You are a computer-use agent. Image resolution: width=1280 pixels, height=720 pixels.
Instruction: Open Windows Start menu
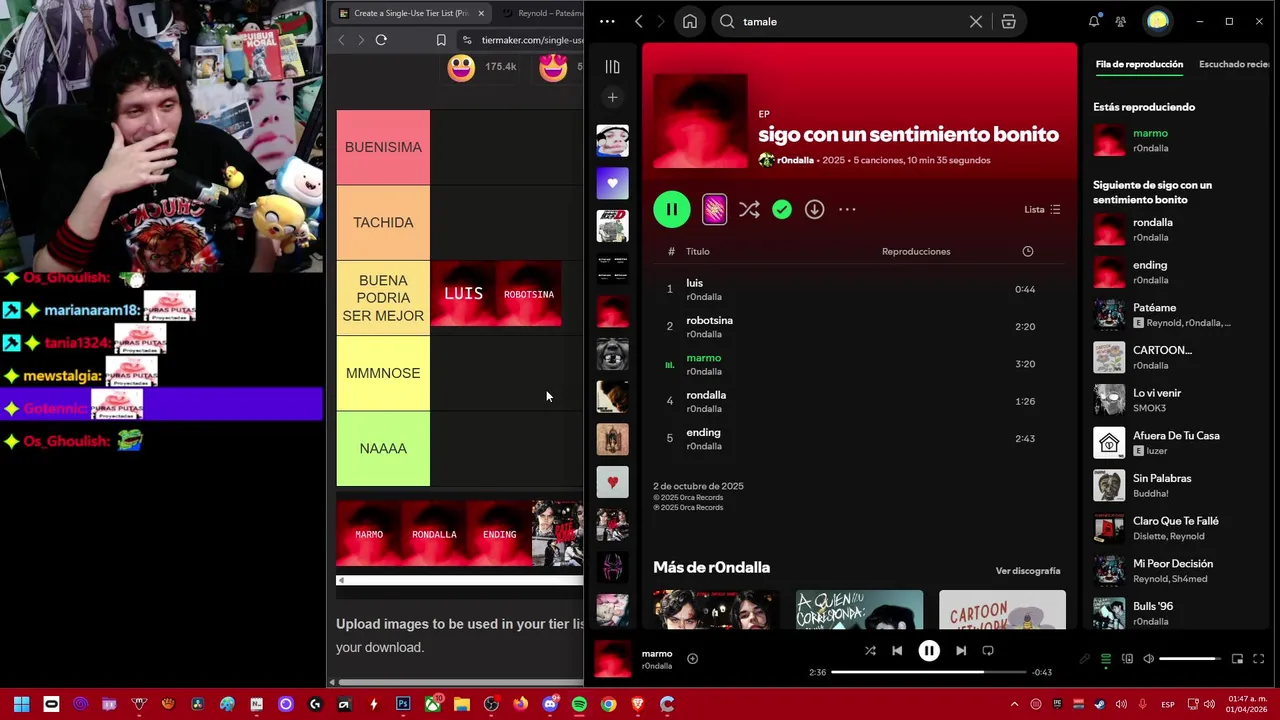pos(21,704)
